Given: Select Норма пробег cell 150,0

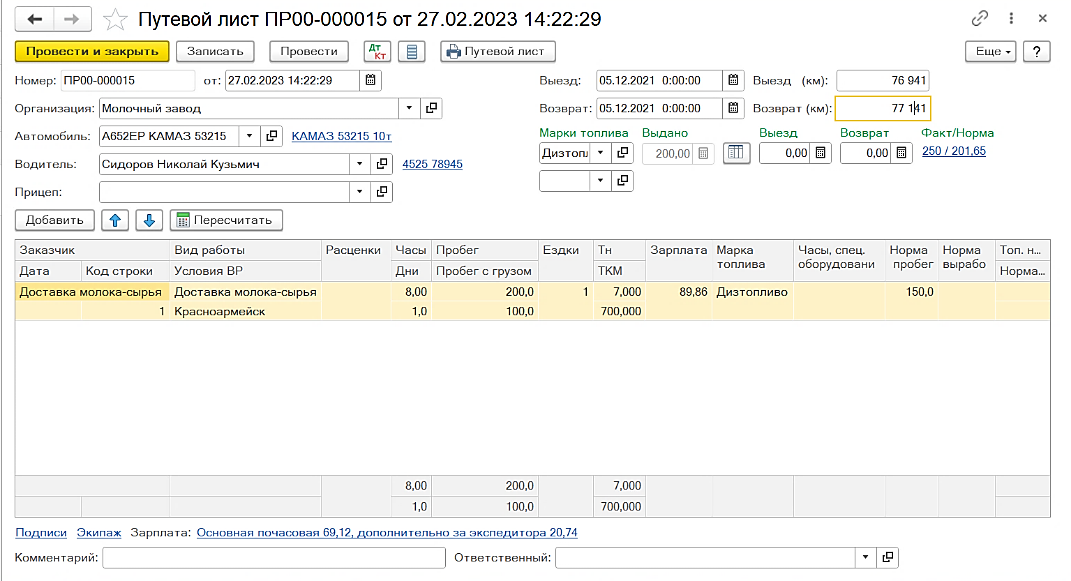Looking at the screenshot, I should pyautogui.click(x=912, y=292).
